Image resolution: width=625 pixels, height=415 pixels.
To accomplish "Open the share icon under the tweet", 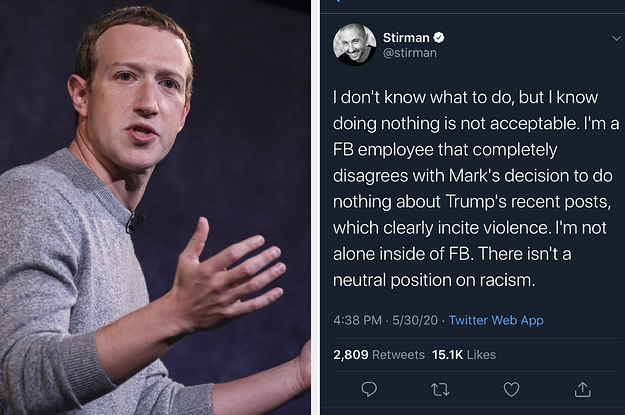I will pyautogui.click(x=583, y=388).
